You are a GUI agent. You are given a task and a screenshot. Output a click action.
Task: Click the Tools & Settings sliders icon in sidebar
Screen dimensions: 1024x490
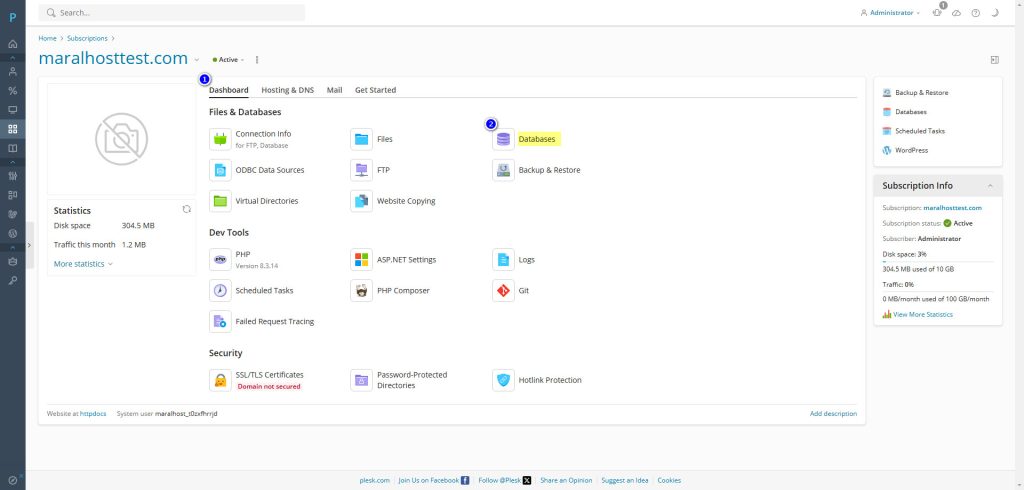click(x=12, y=176)
